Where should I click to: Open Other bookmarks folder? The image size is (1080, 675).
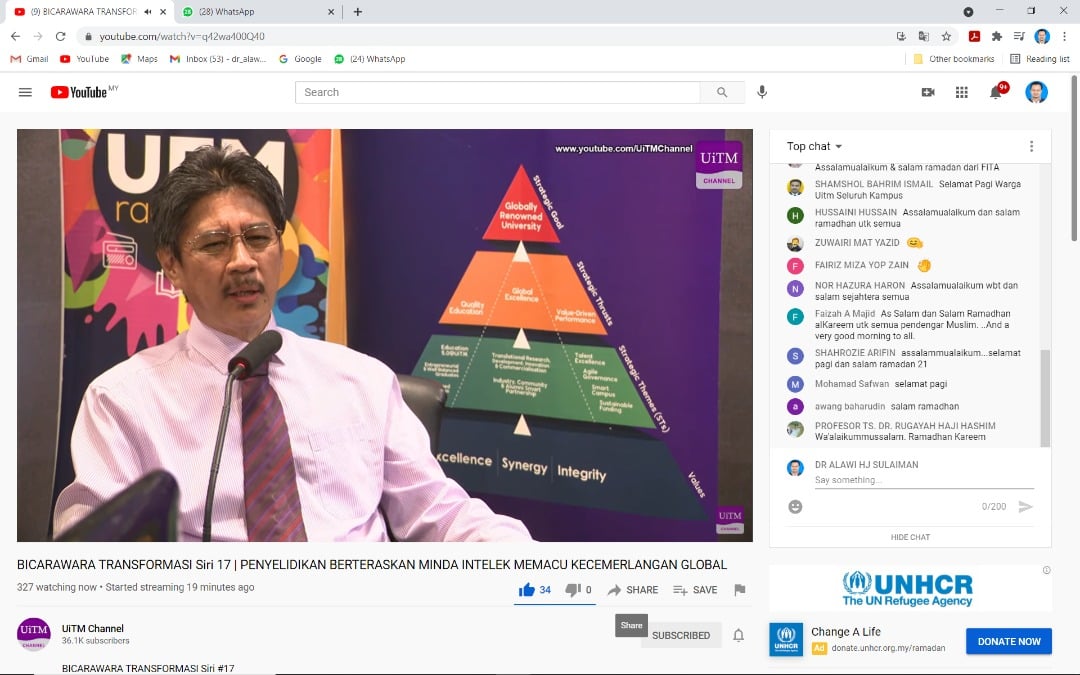953,59
